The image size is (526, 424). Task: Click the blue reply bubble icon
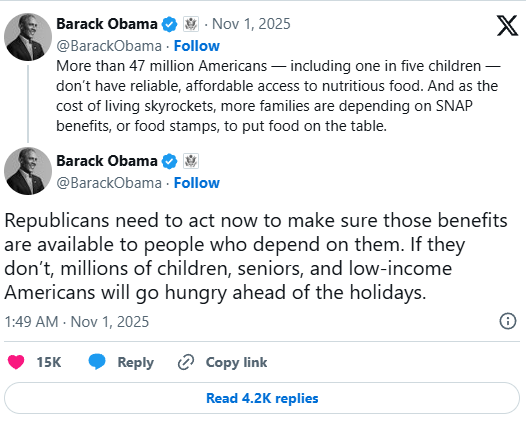(97, 362)
